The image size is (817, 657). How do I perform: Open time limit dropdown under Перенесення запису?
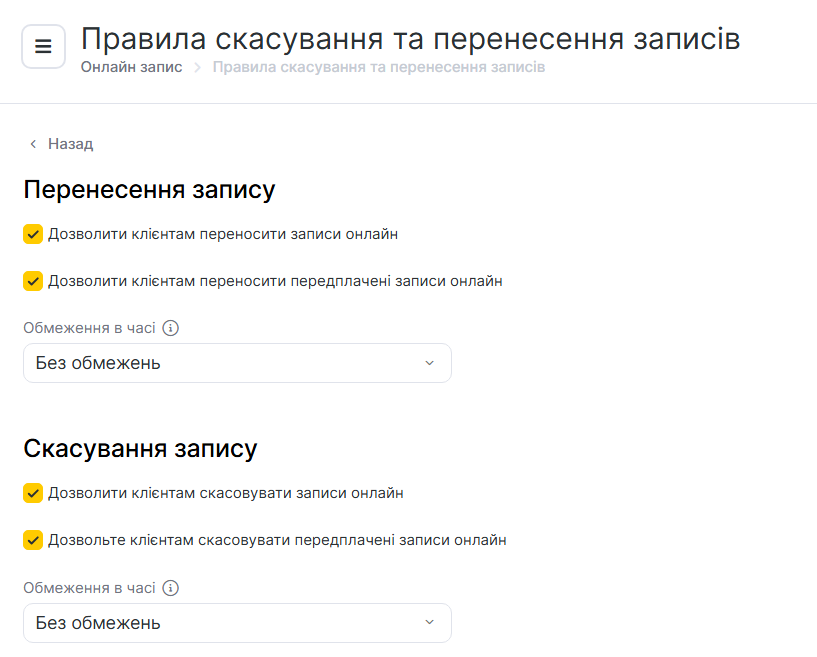pos(237,363)
